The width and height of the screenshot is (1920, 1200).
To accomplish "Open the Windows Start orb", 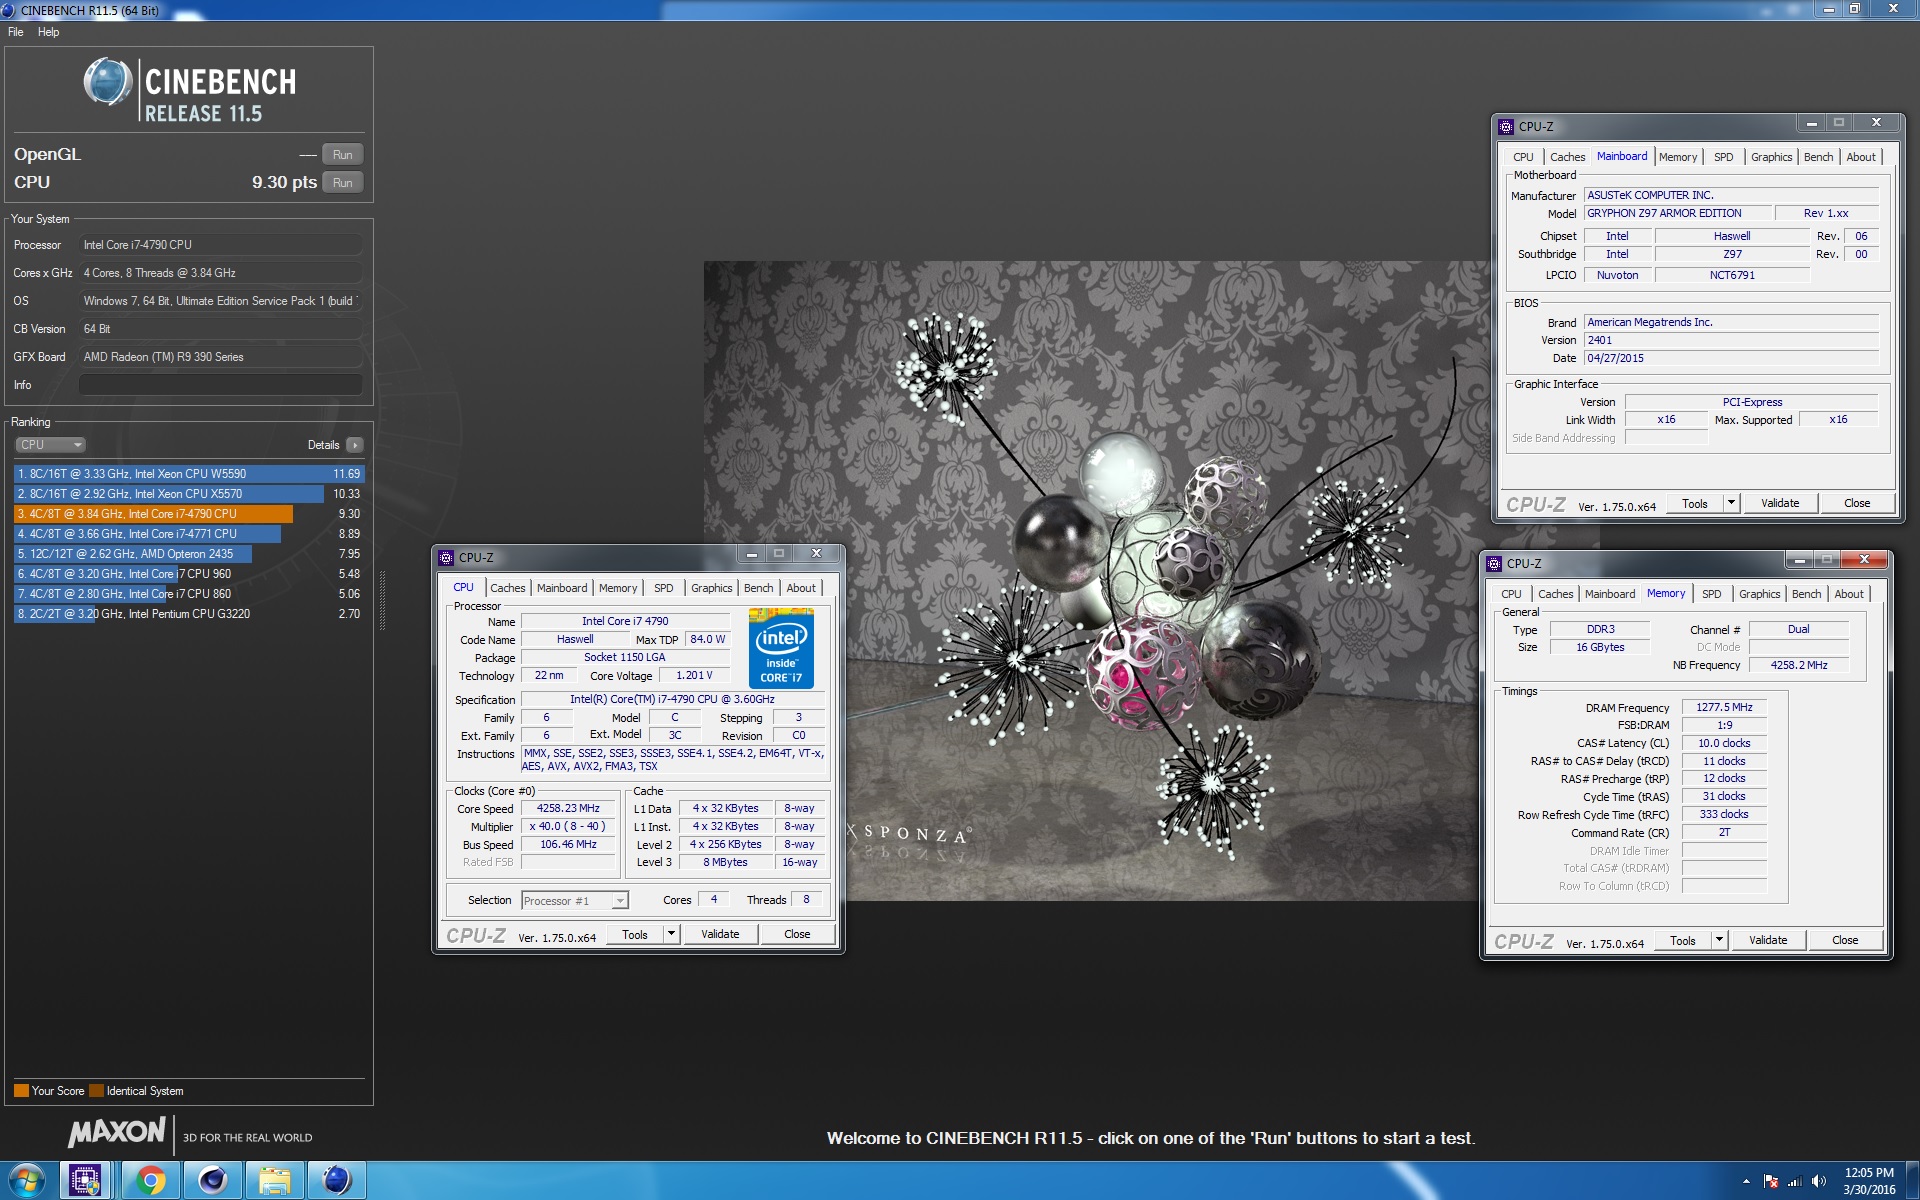I will tap(27, 1181).
